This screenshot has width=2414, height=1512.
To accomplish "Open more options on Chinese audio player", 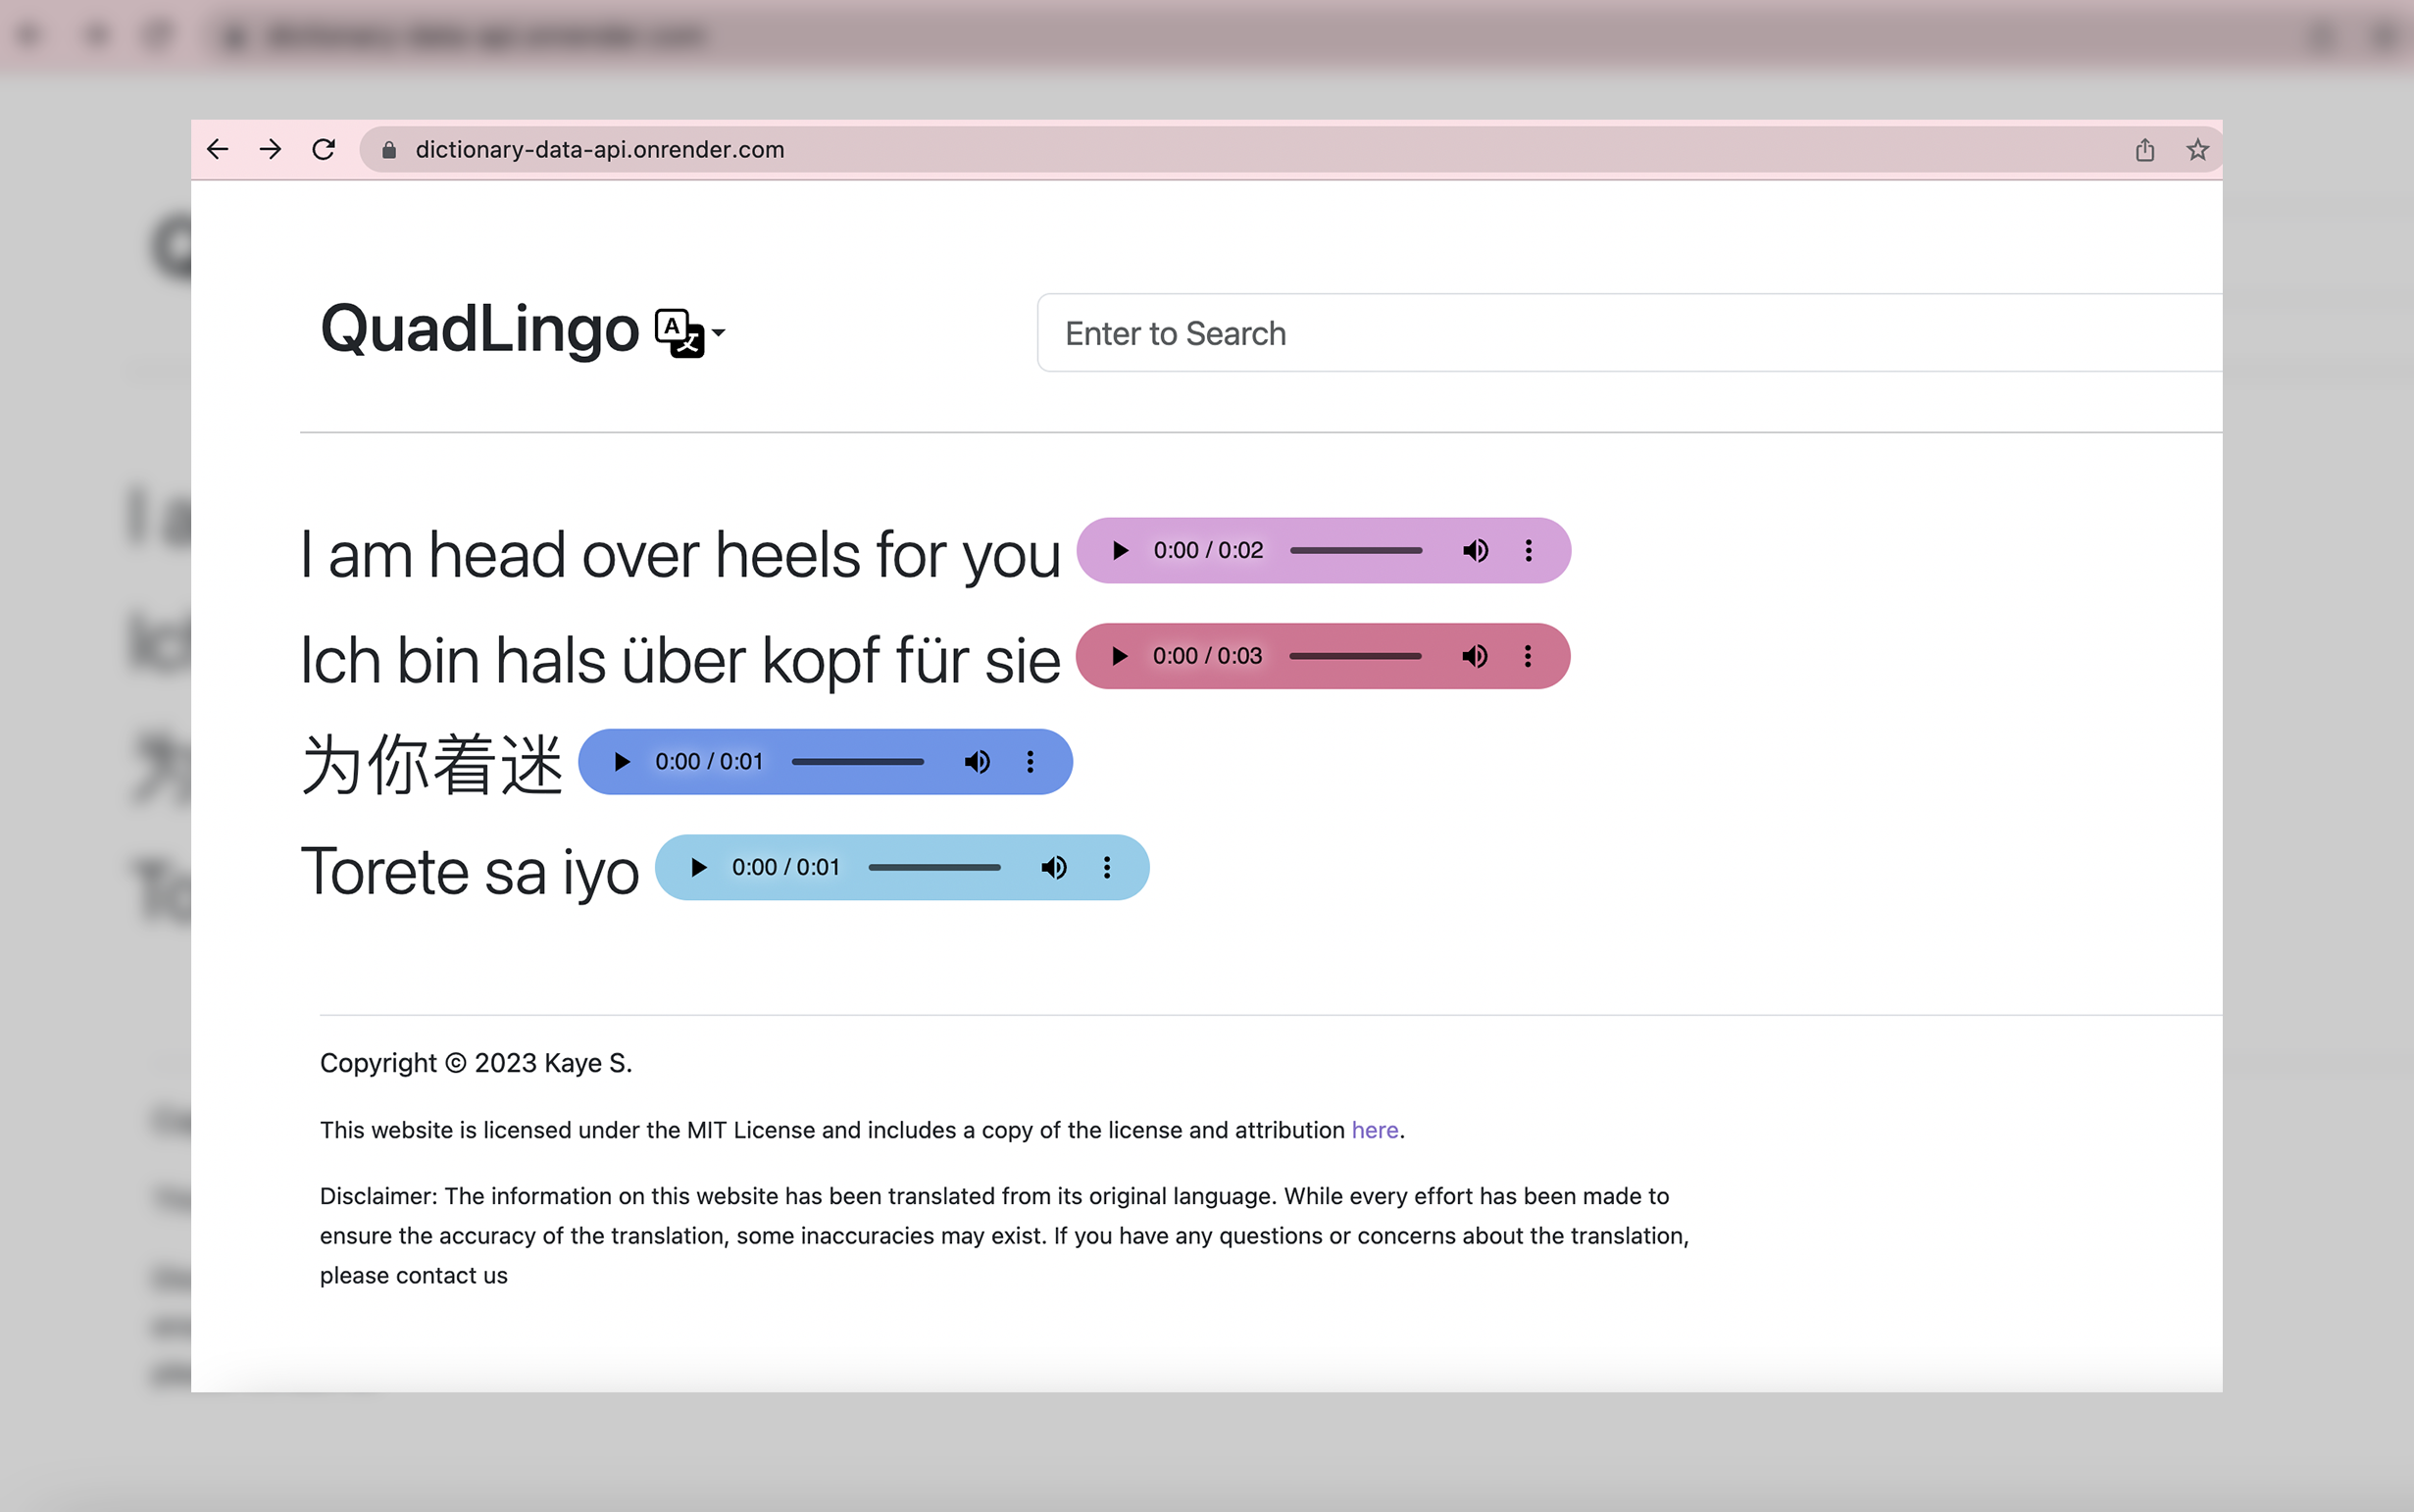I will click(x=1030, y=762).
